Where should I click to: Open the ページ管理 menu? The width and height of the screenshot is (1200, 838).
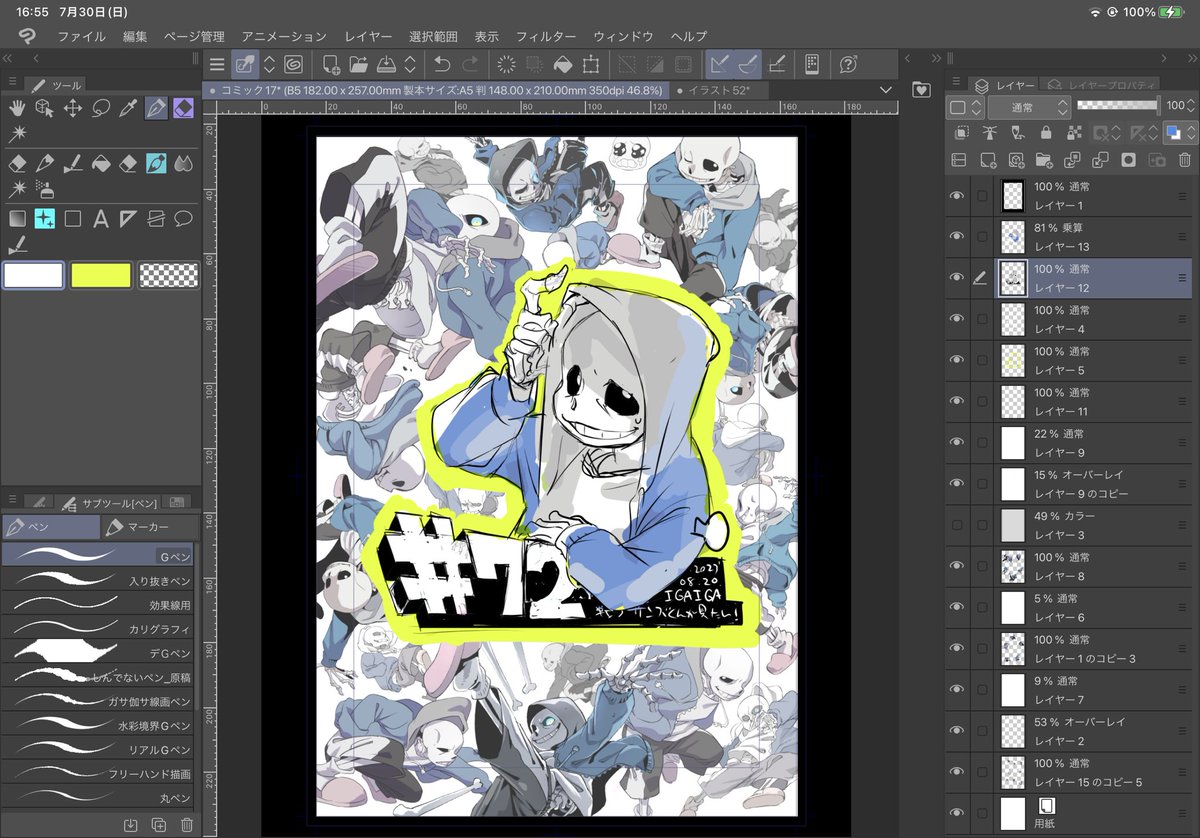[194, 36]
